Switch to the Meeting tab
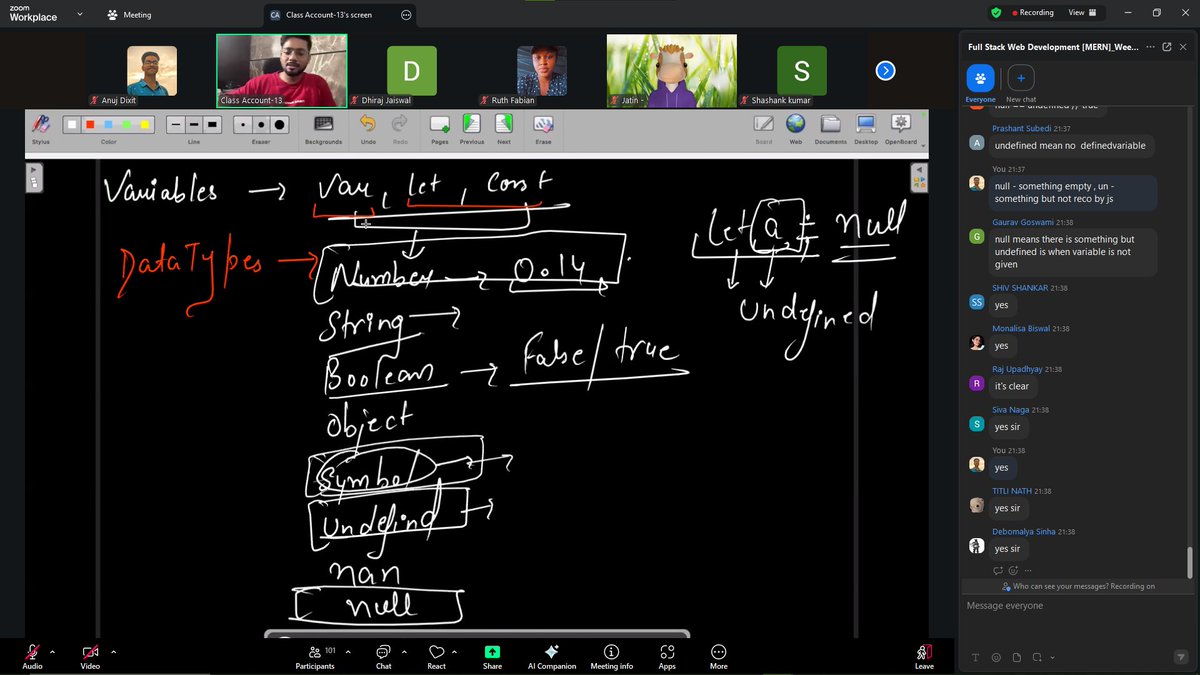Screen dimensions: 1200x675 pos(131,15)
